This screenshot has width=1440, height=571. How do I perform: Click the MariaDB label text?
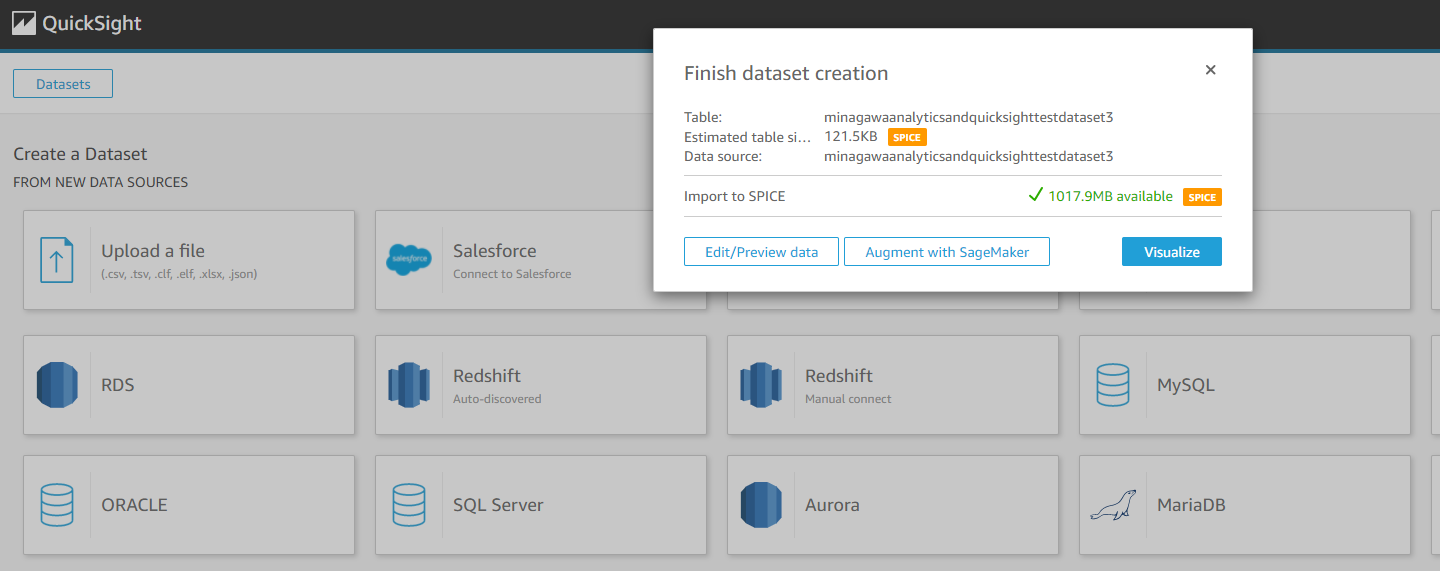click(x=1191, y=505)
